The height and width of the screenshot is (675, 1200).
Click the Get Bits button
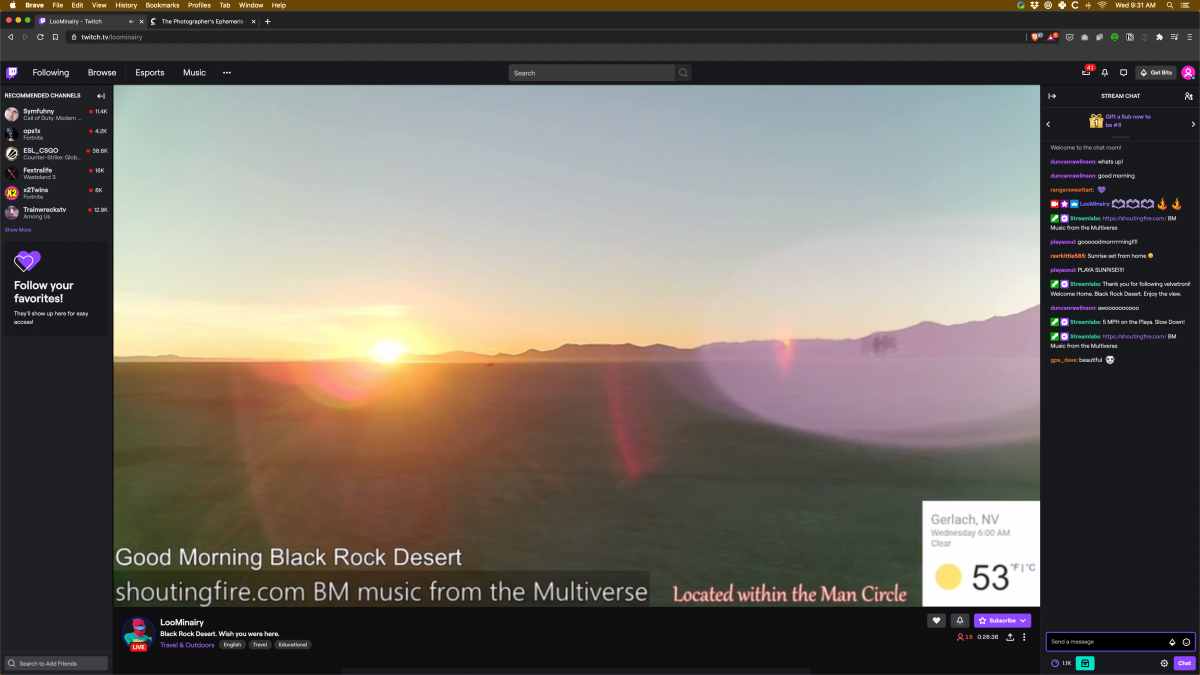tap(1156, 72)
